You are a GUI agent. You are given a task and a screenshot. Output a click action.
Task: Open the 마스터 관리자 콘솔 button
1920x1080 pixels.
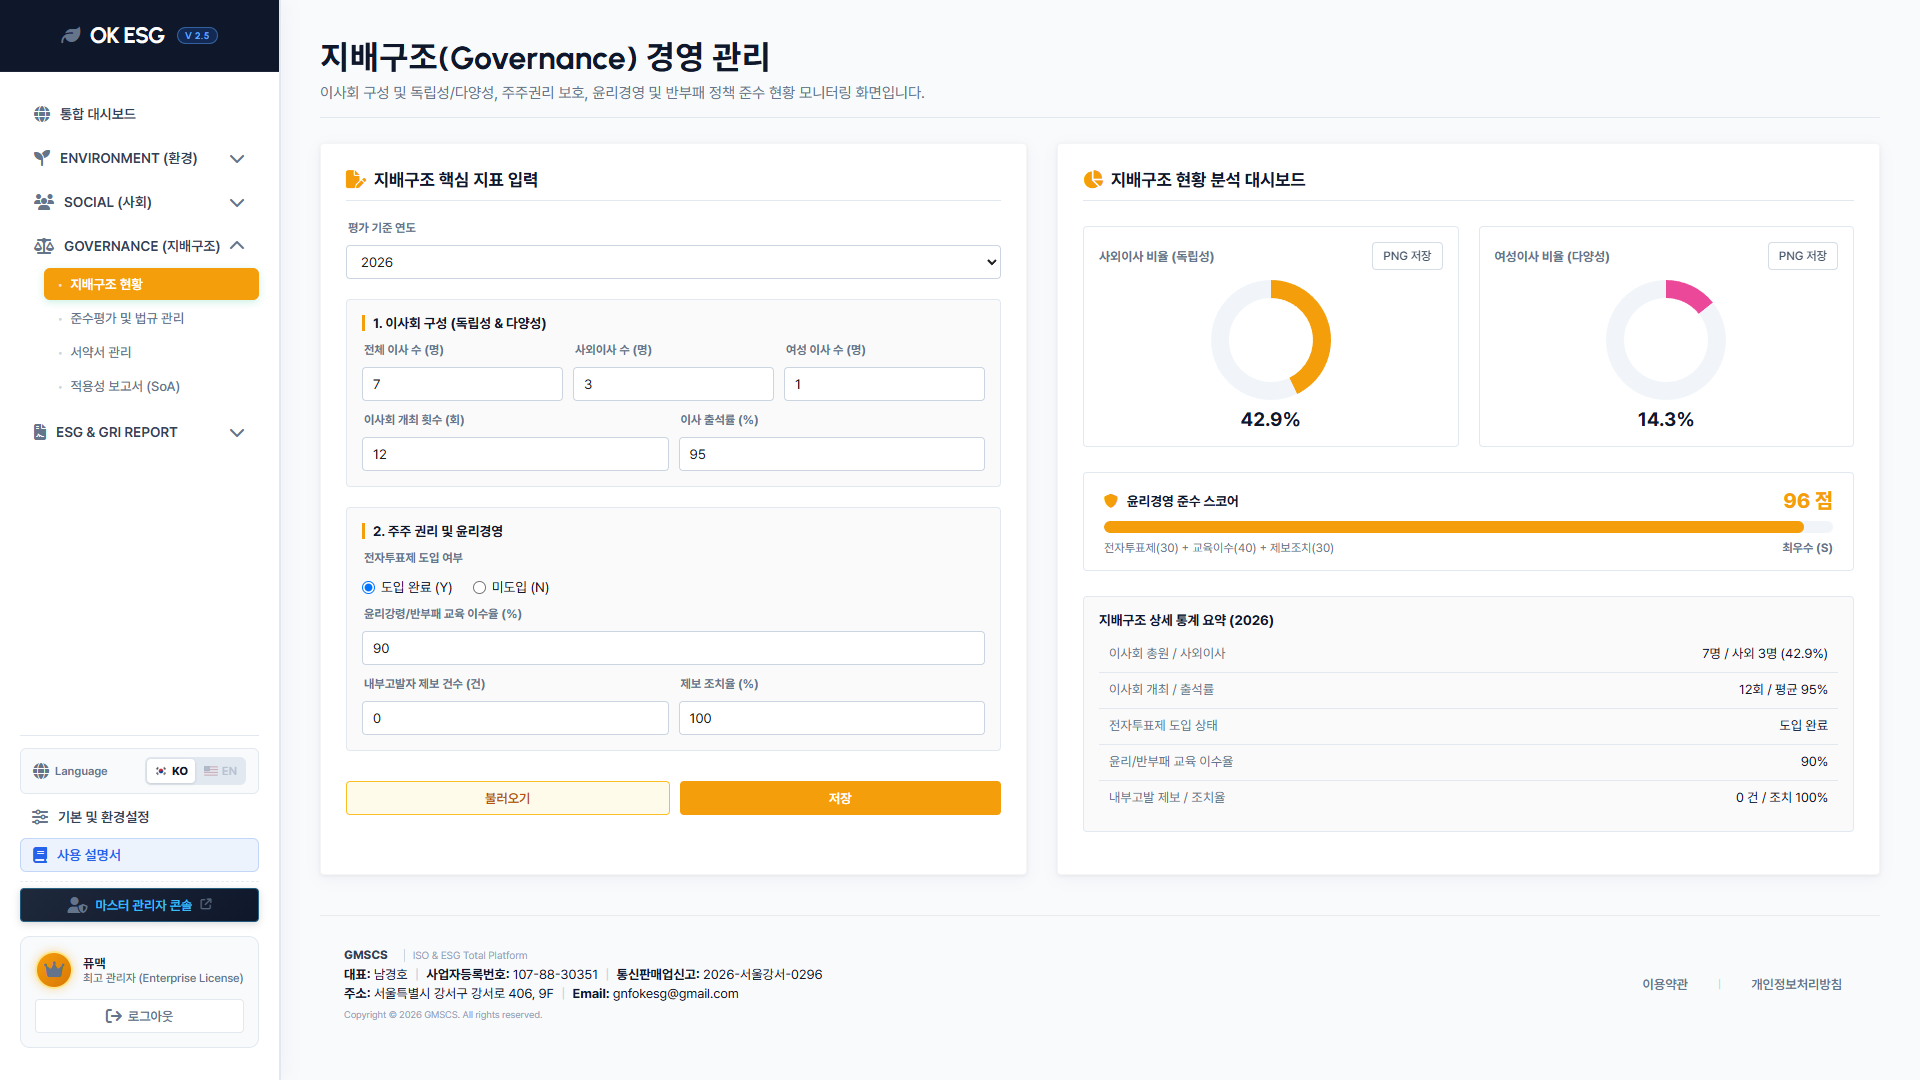coord(139,905)
